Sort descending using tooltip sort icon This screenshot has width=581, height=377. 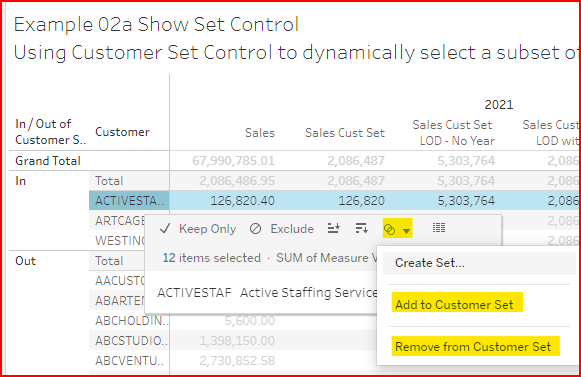click(x=361, y=228)
